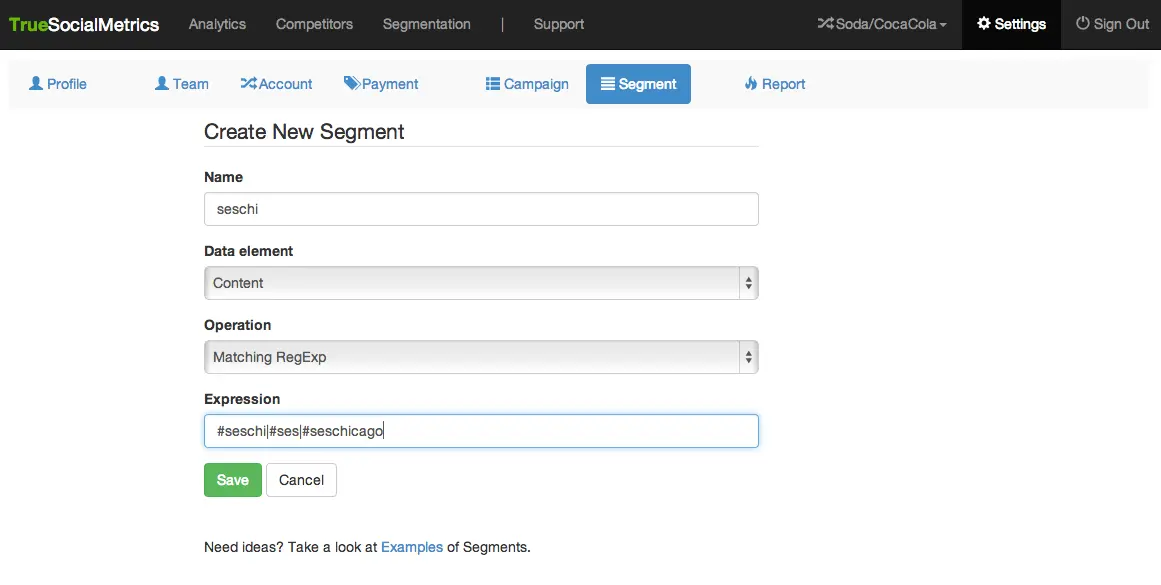Click the Name input field
The width and height of the screenshot is (1161, 585).
pos(481,209)
